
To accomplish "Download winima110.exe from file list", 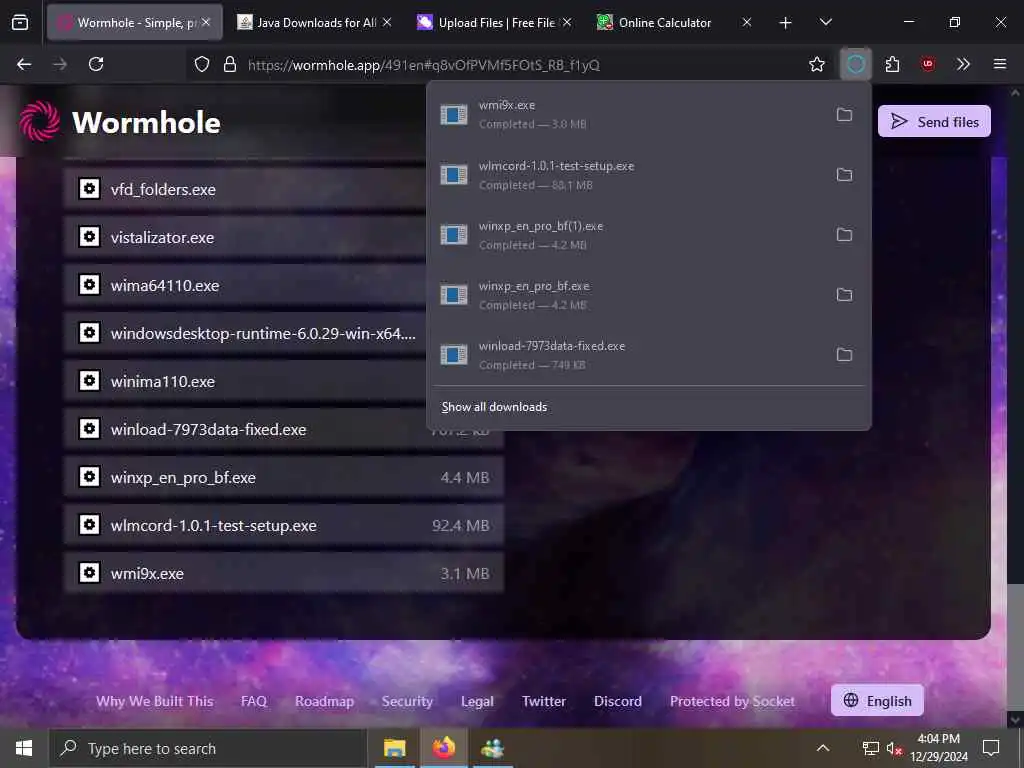I will [246, 381].
